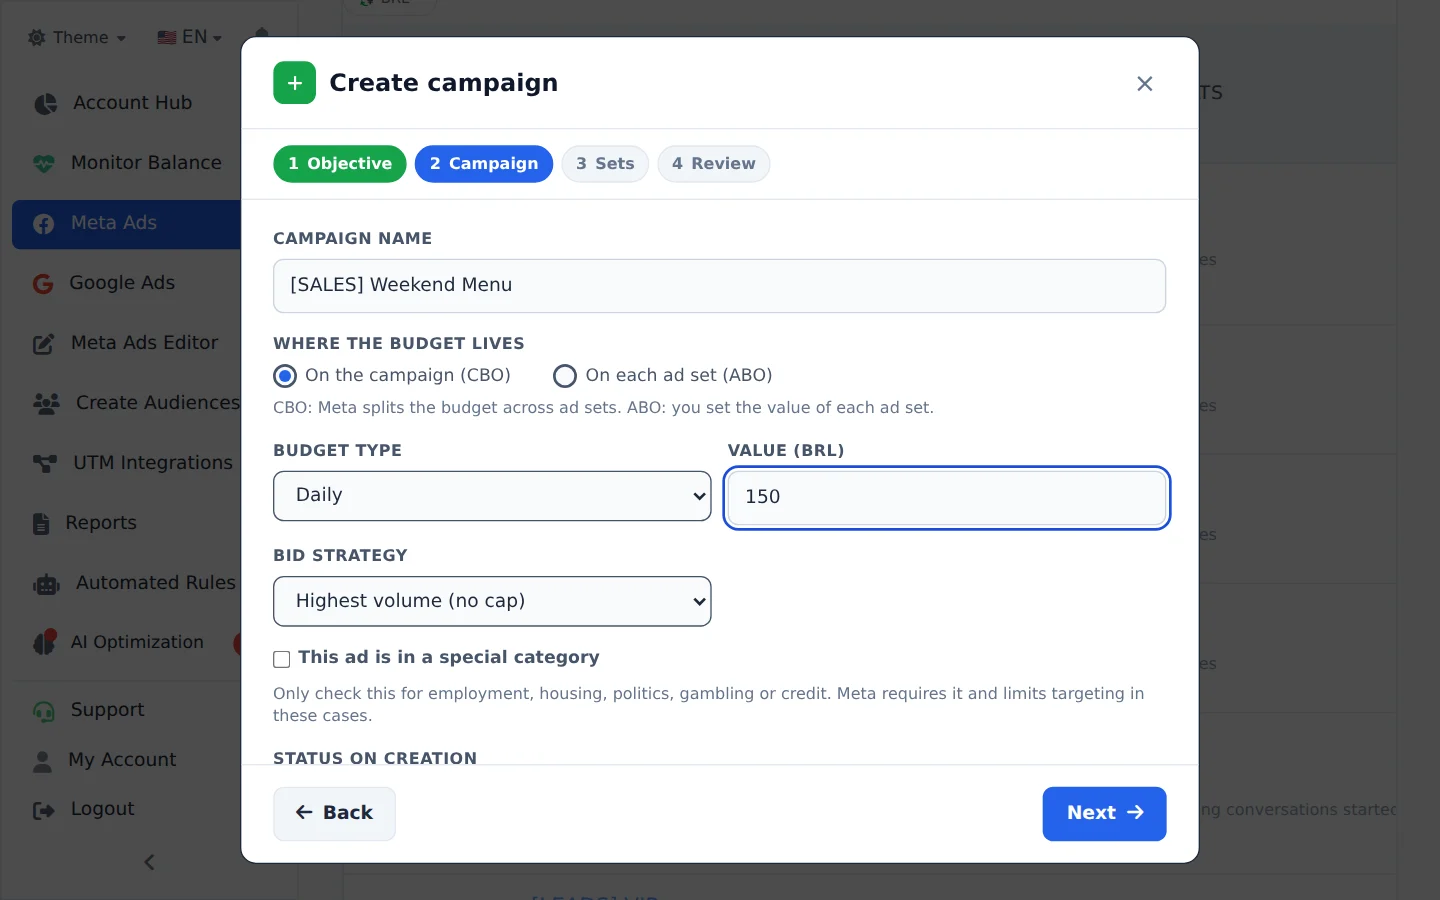The height and width of the screenshot is (900, 1440).
Task: Click the UTM Integrations network icon
Action: click(45, 463)
